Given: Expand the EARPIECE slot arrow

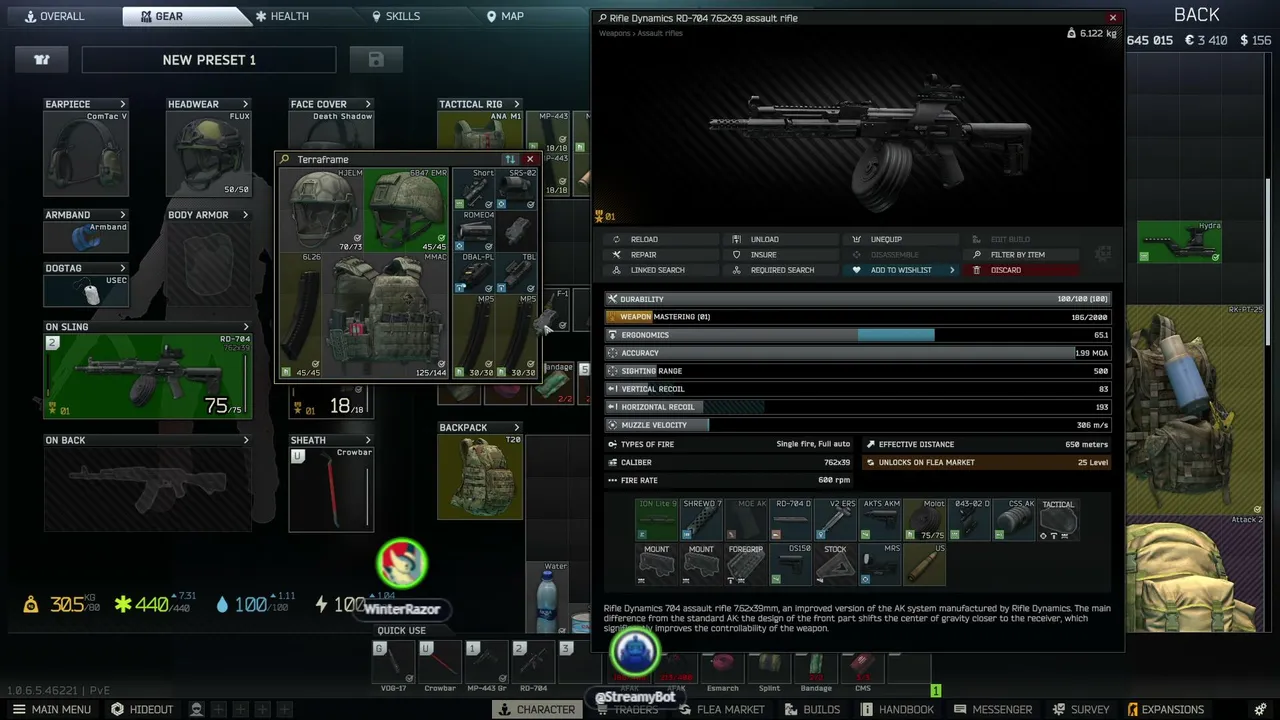Looking at the screenshot, I should point(123,104).
